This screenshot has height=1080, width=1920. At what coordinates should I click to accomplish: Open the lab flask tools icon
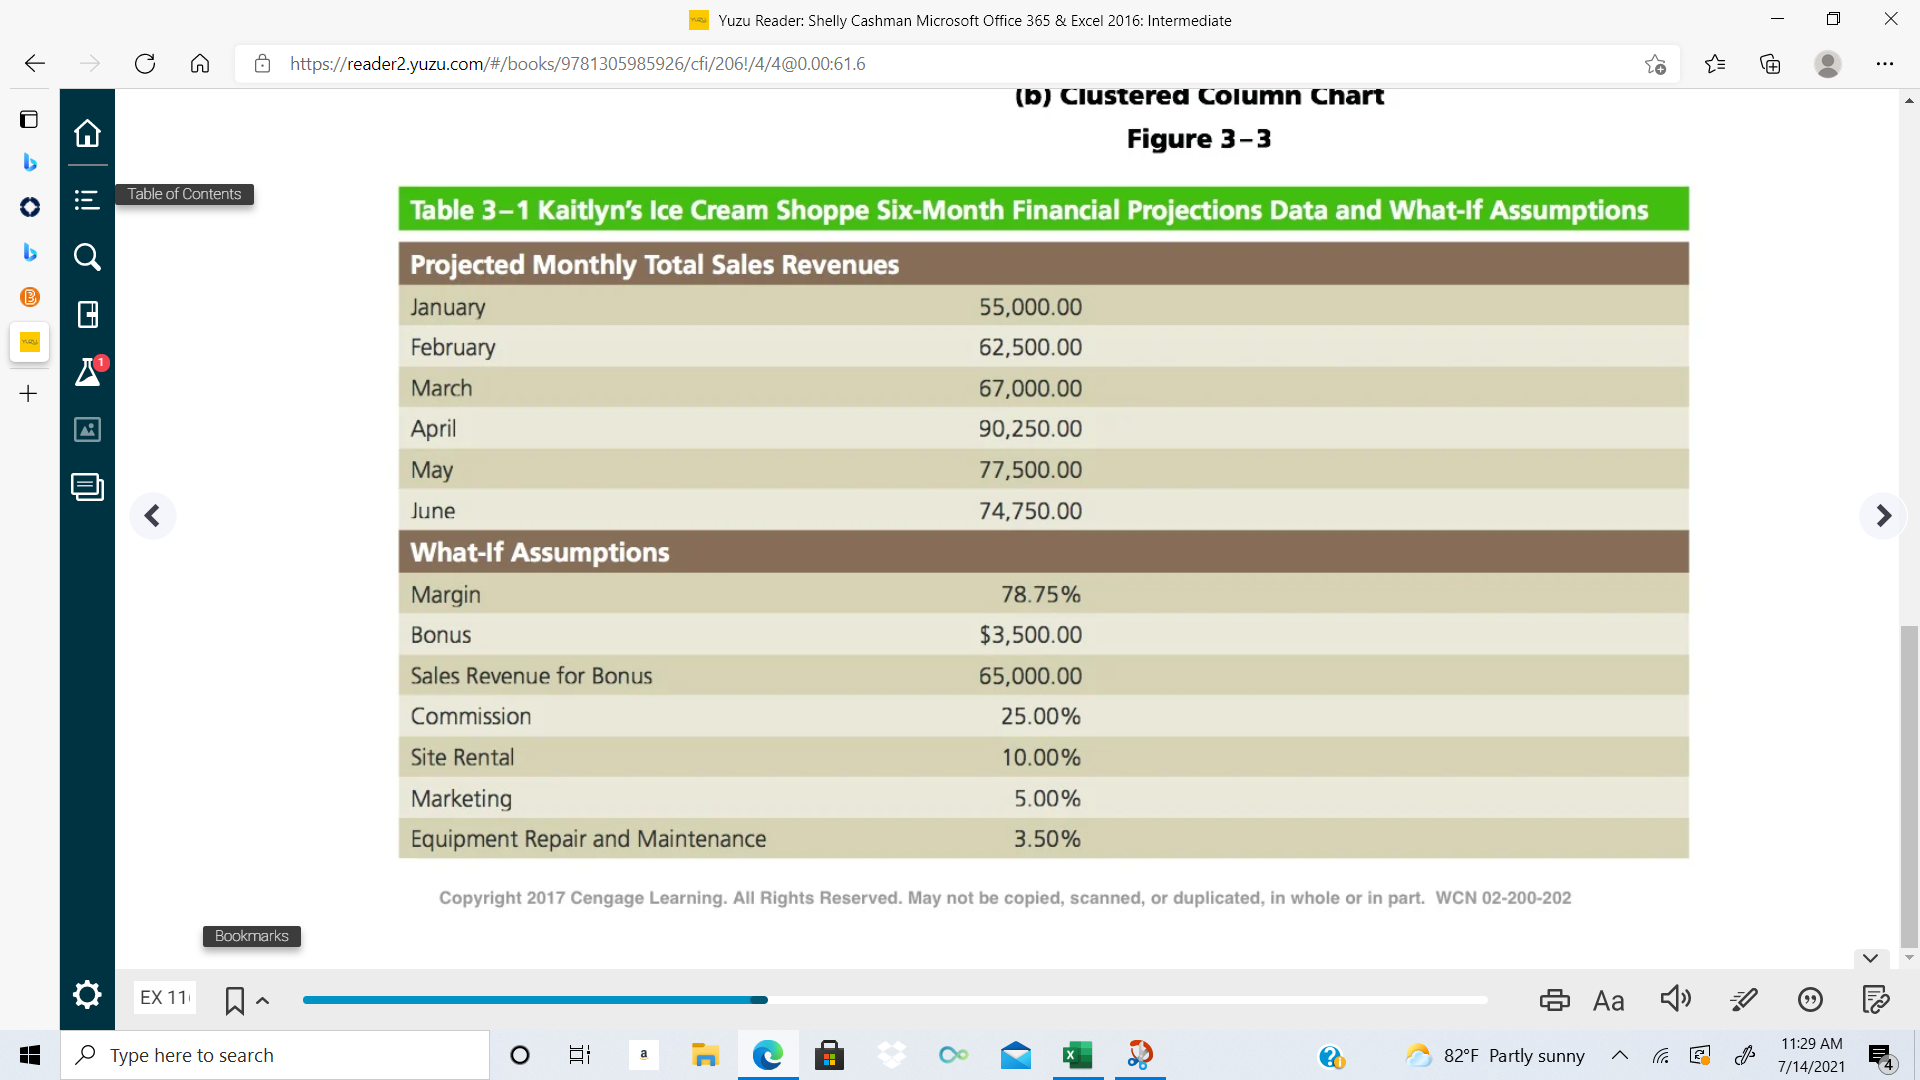[x=88, y=372]
